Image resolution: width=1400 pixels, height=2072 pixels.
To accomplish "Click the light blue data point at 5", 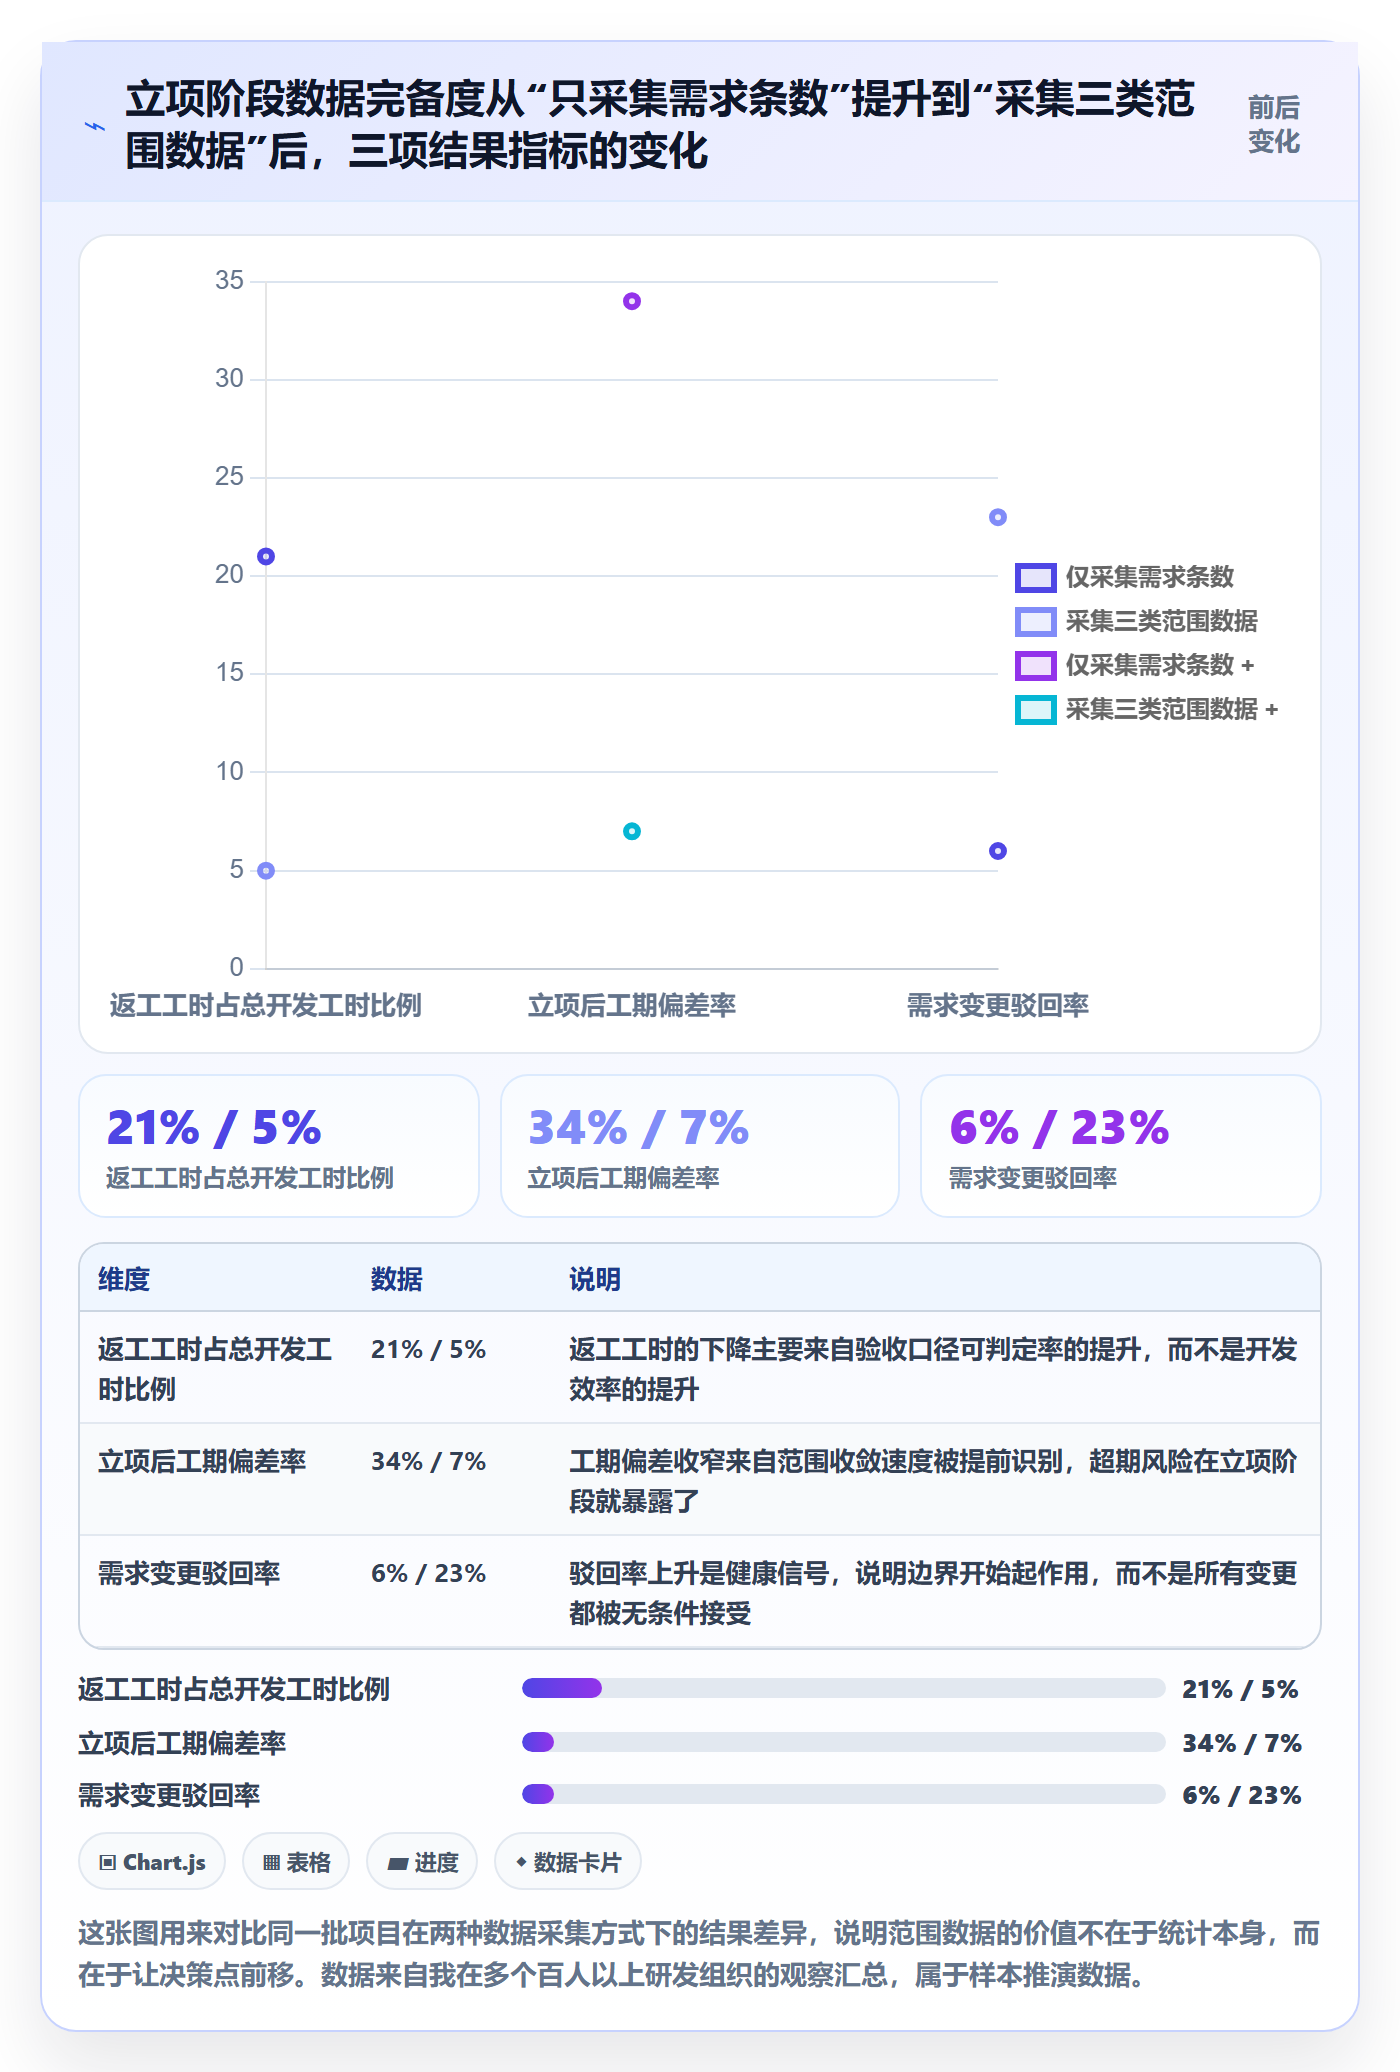I will click(x=266, y=871).
